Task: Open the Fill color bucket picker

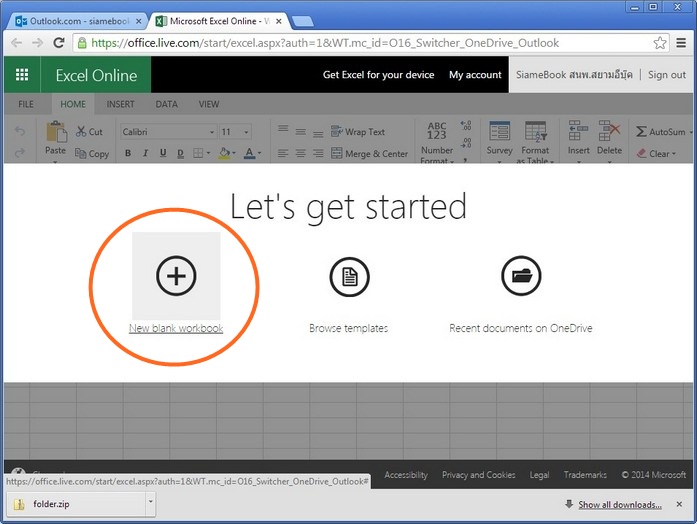Action: (x=227, y=153)
